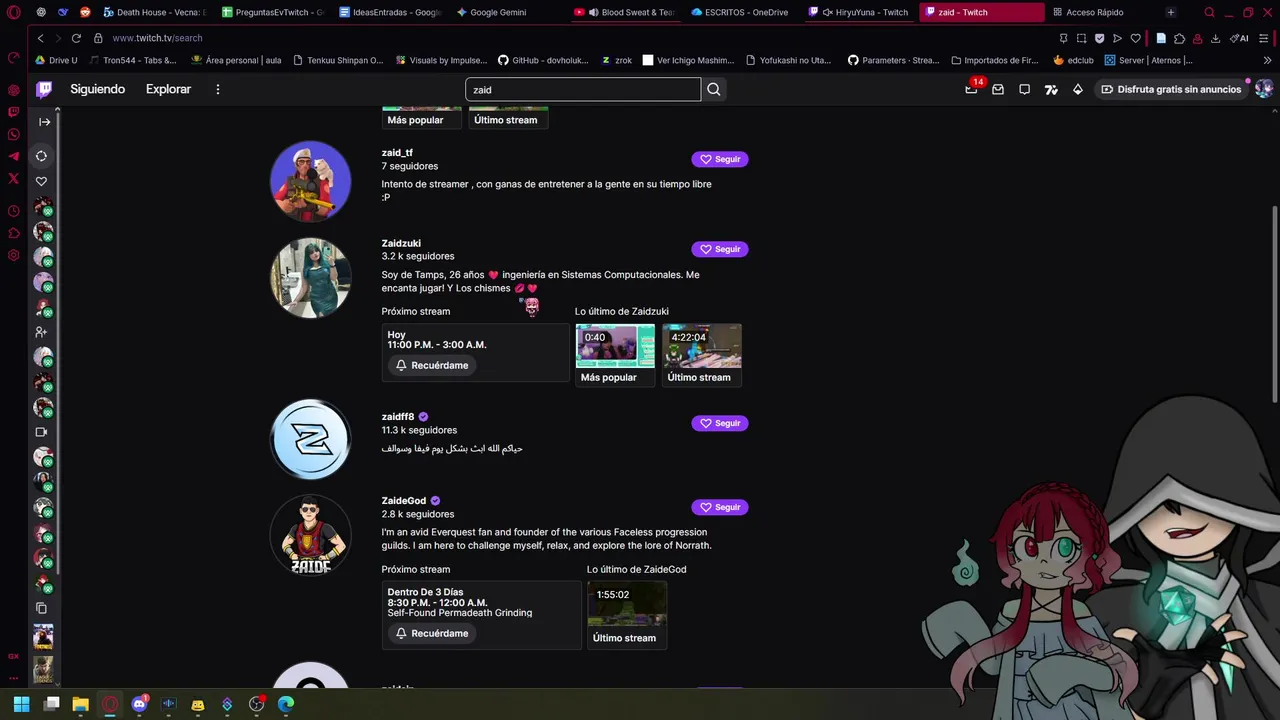Expand the bookmarks bar overflow chevron
Image resolution: width=1280 pixels, height=720 pixels.
click(1267, 60)
